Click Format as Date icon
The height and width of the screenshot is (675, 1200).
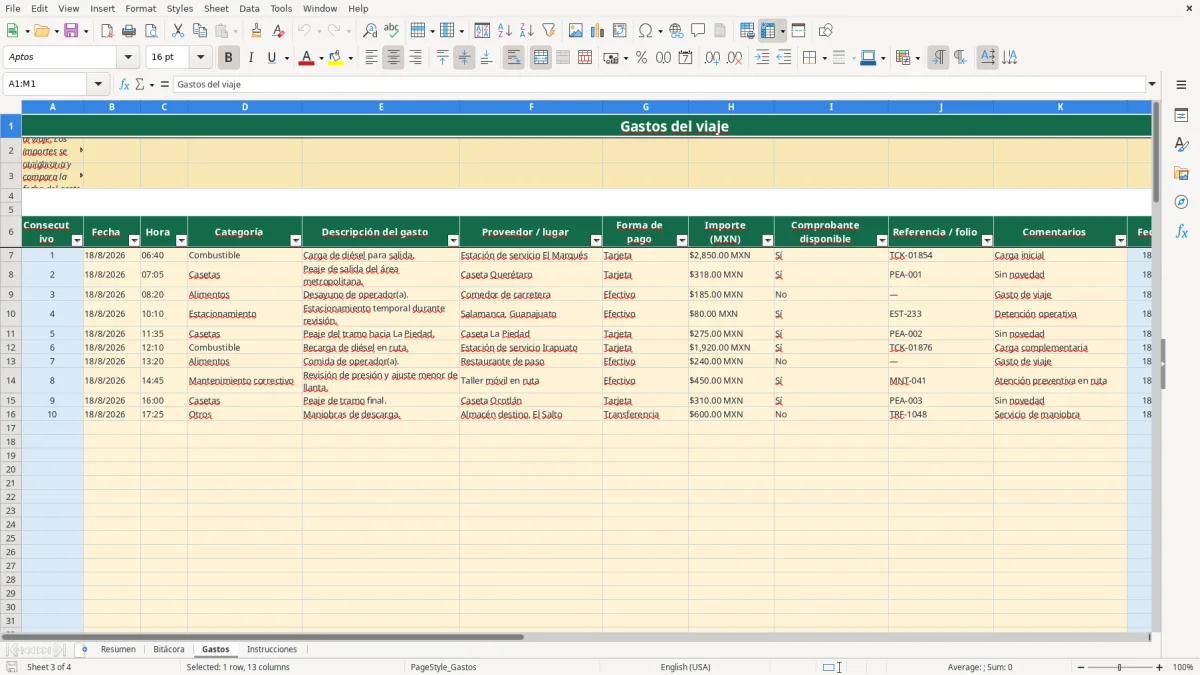click(x=685, y=58)
